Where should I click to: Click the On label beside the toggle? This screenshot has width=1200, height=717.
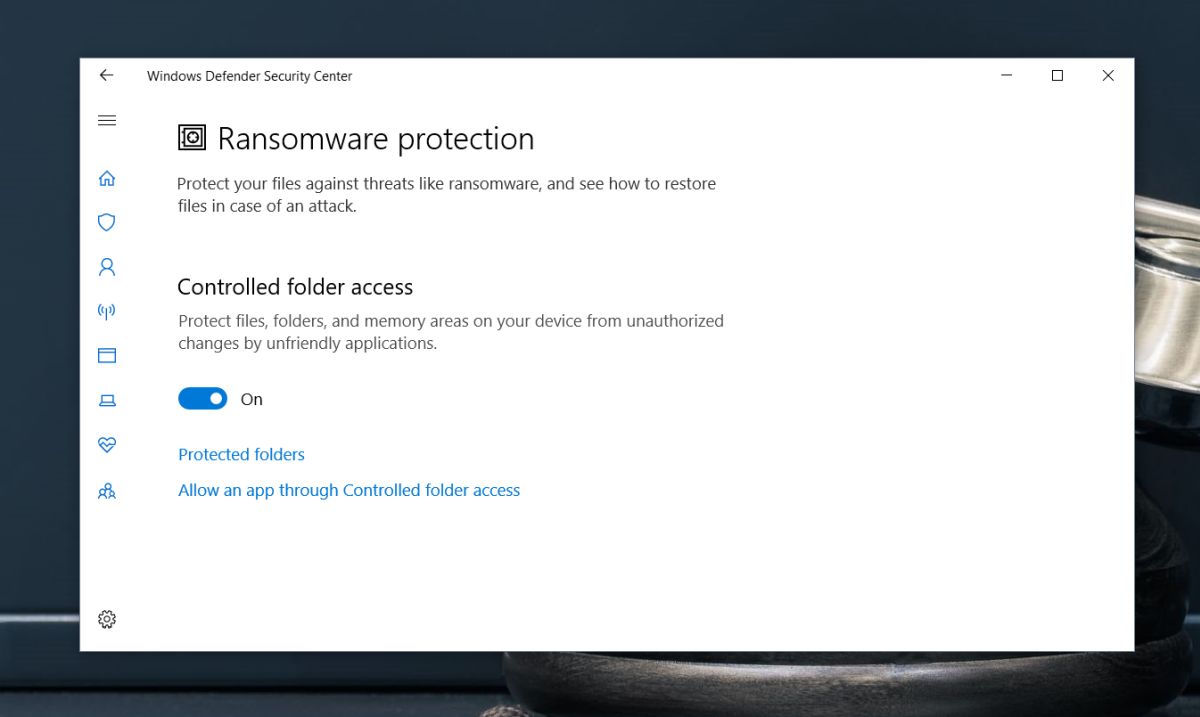tap(252, 399)
